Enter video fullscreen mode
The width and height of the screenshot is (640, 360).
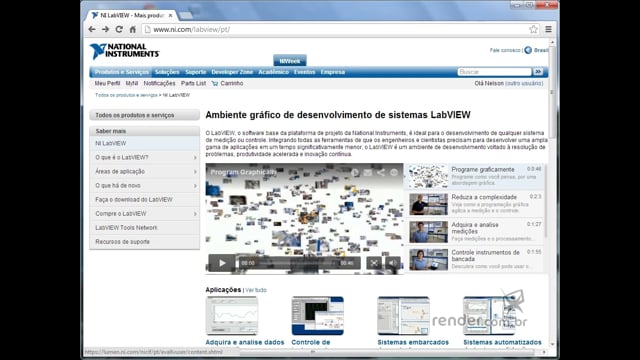[373, 263]
